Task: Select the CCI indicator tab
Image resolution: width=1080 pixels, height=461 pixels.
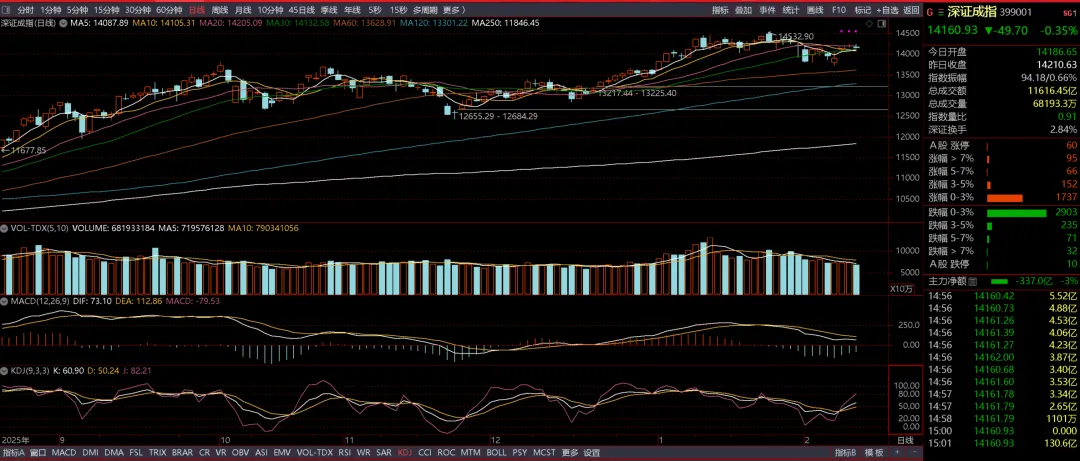Action: [426, 453]
